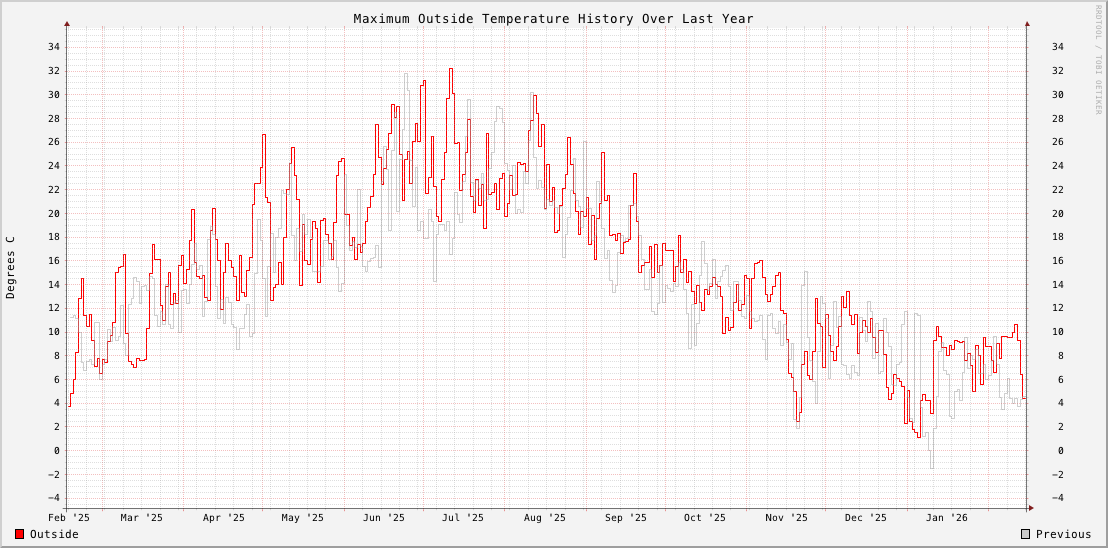This screenshot has height=548, width=1108.
Task: Click the gray Previous legend swatch
Action: (x=1025, y=534)
